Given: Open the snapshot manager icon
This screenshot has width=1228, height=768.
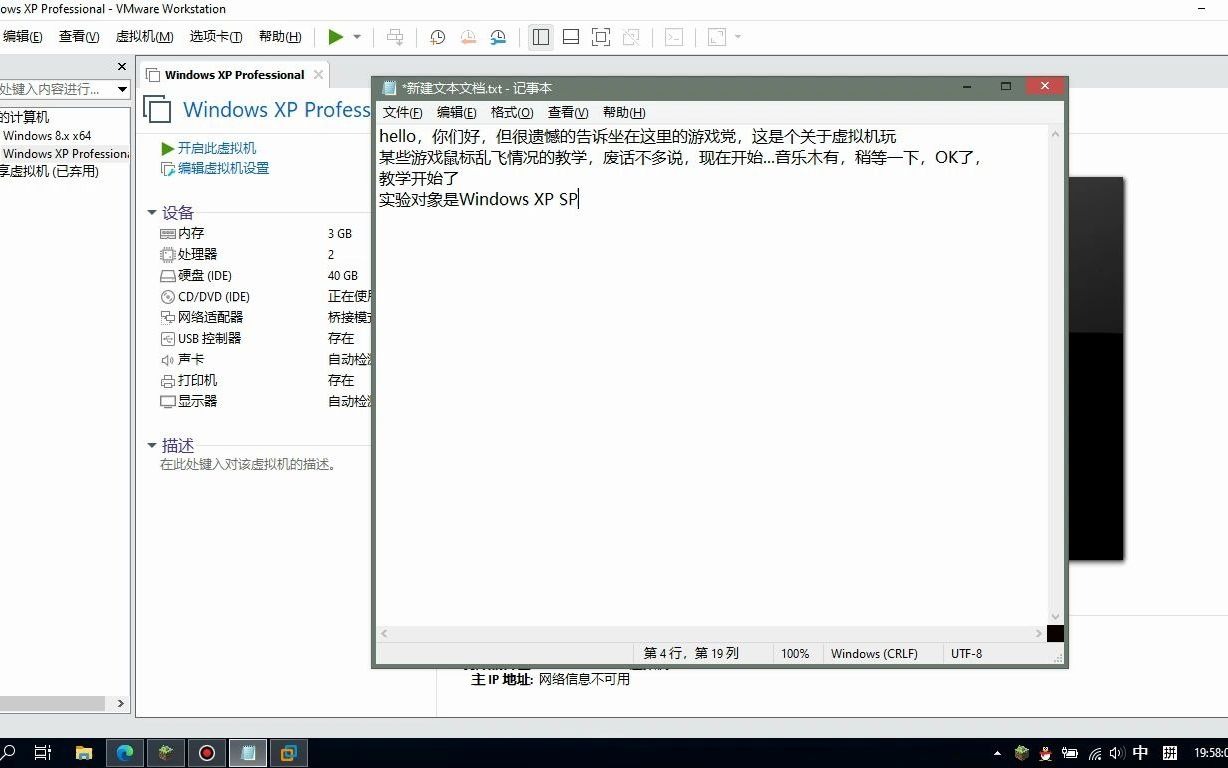Looking at the screenshot, I should [x=498, y=37].
